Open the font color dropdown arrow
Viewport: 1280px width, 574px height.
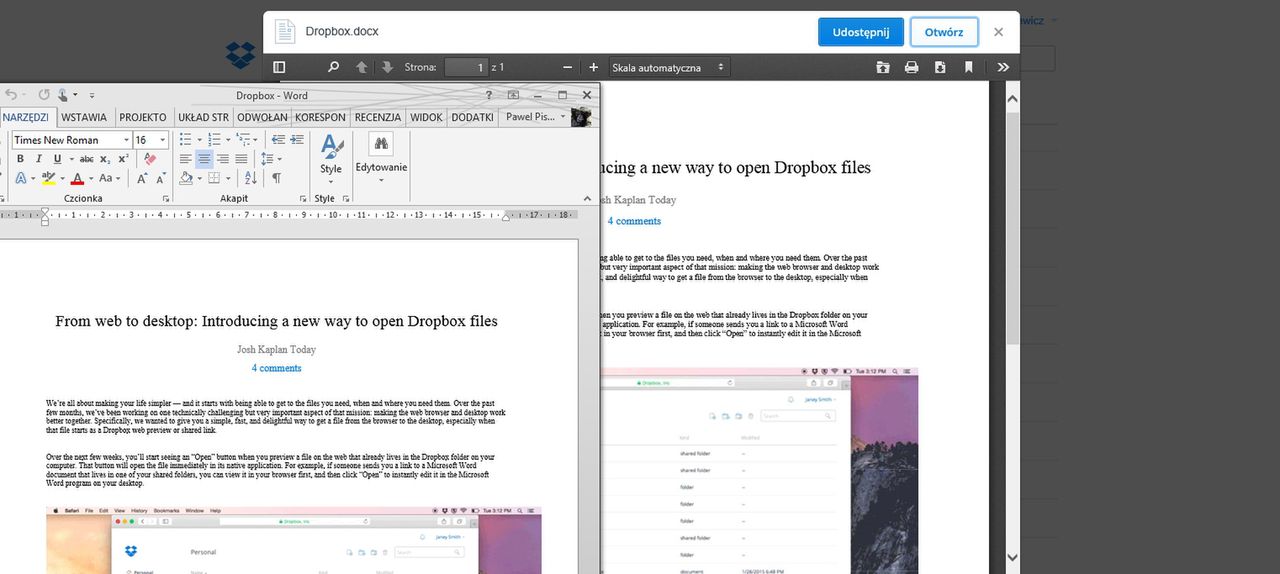click(x=91, y=178)
